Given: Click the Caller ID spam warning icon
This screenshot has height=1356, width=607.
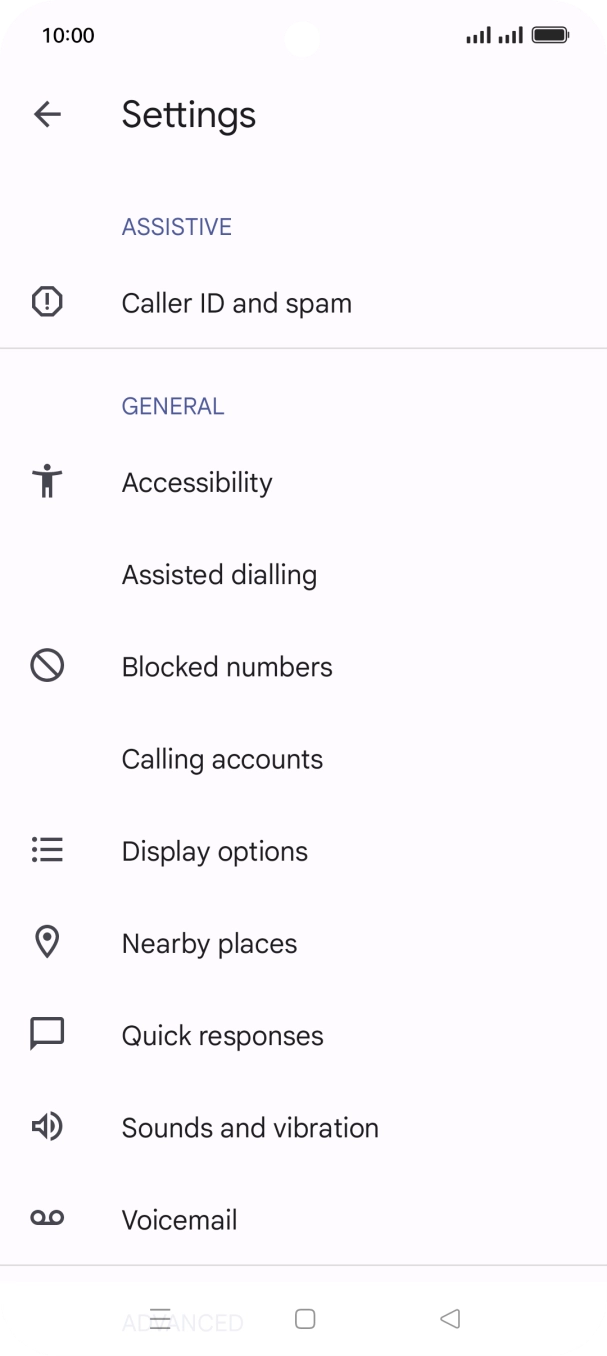Looking at the screenshot, I should 47,302.
